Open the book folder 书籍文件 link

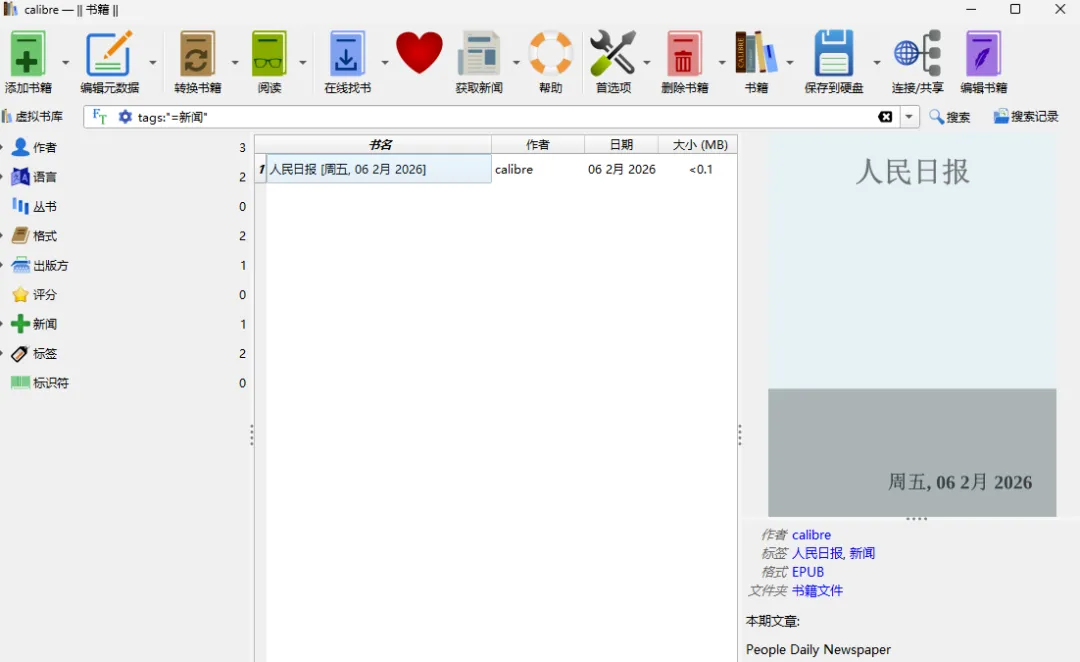click(x=818, y=590)
